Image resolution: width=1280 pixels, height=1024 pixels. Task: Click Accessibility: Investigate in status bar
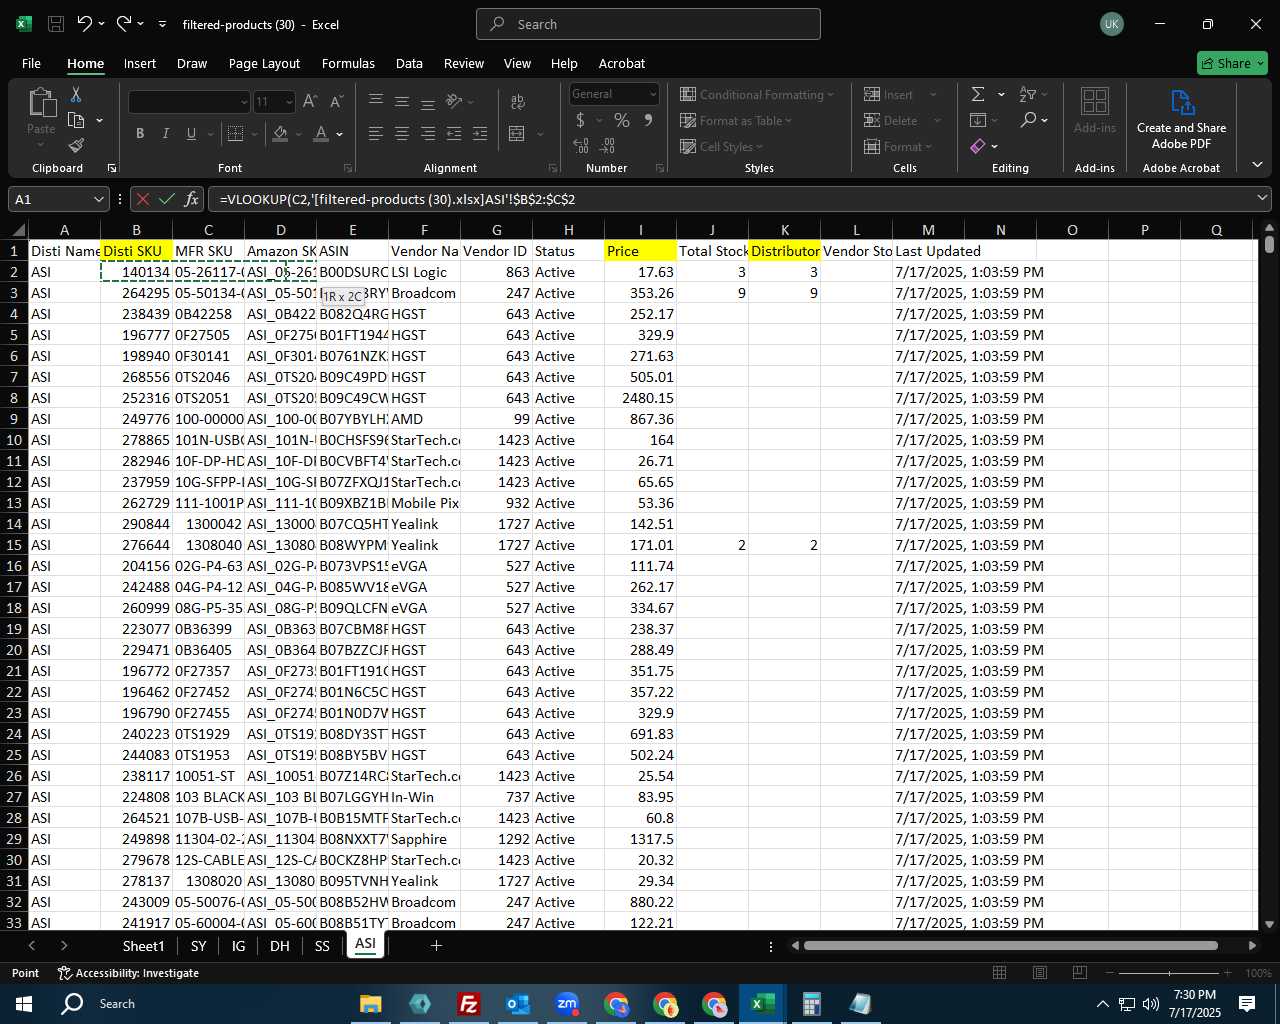pyautogui.click(x=128, y=973)
